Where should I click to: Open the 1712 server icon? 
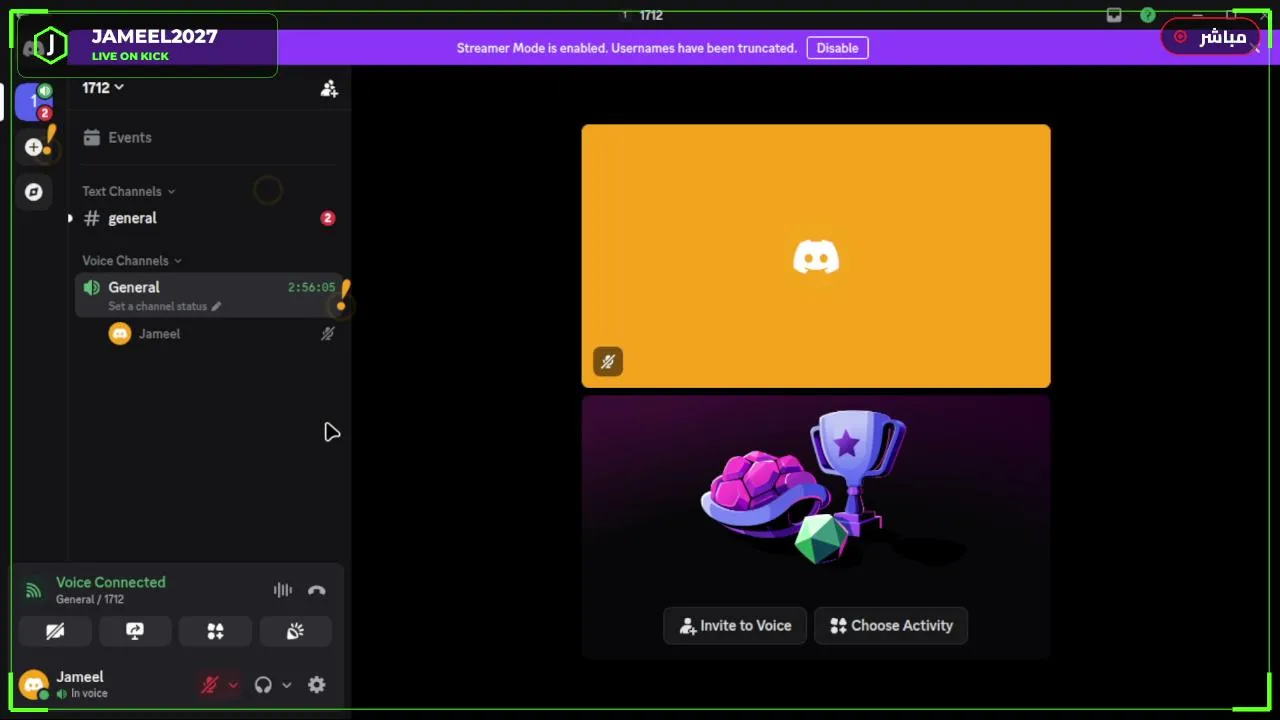click(x=34, y=102)
